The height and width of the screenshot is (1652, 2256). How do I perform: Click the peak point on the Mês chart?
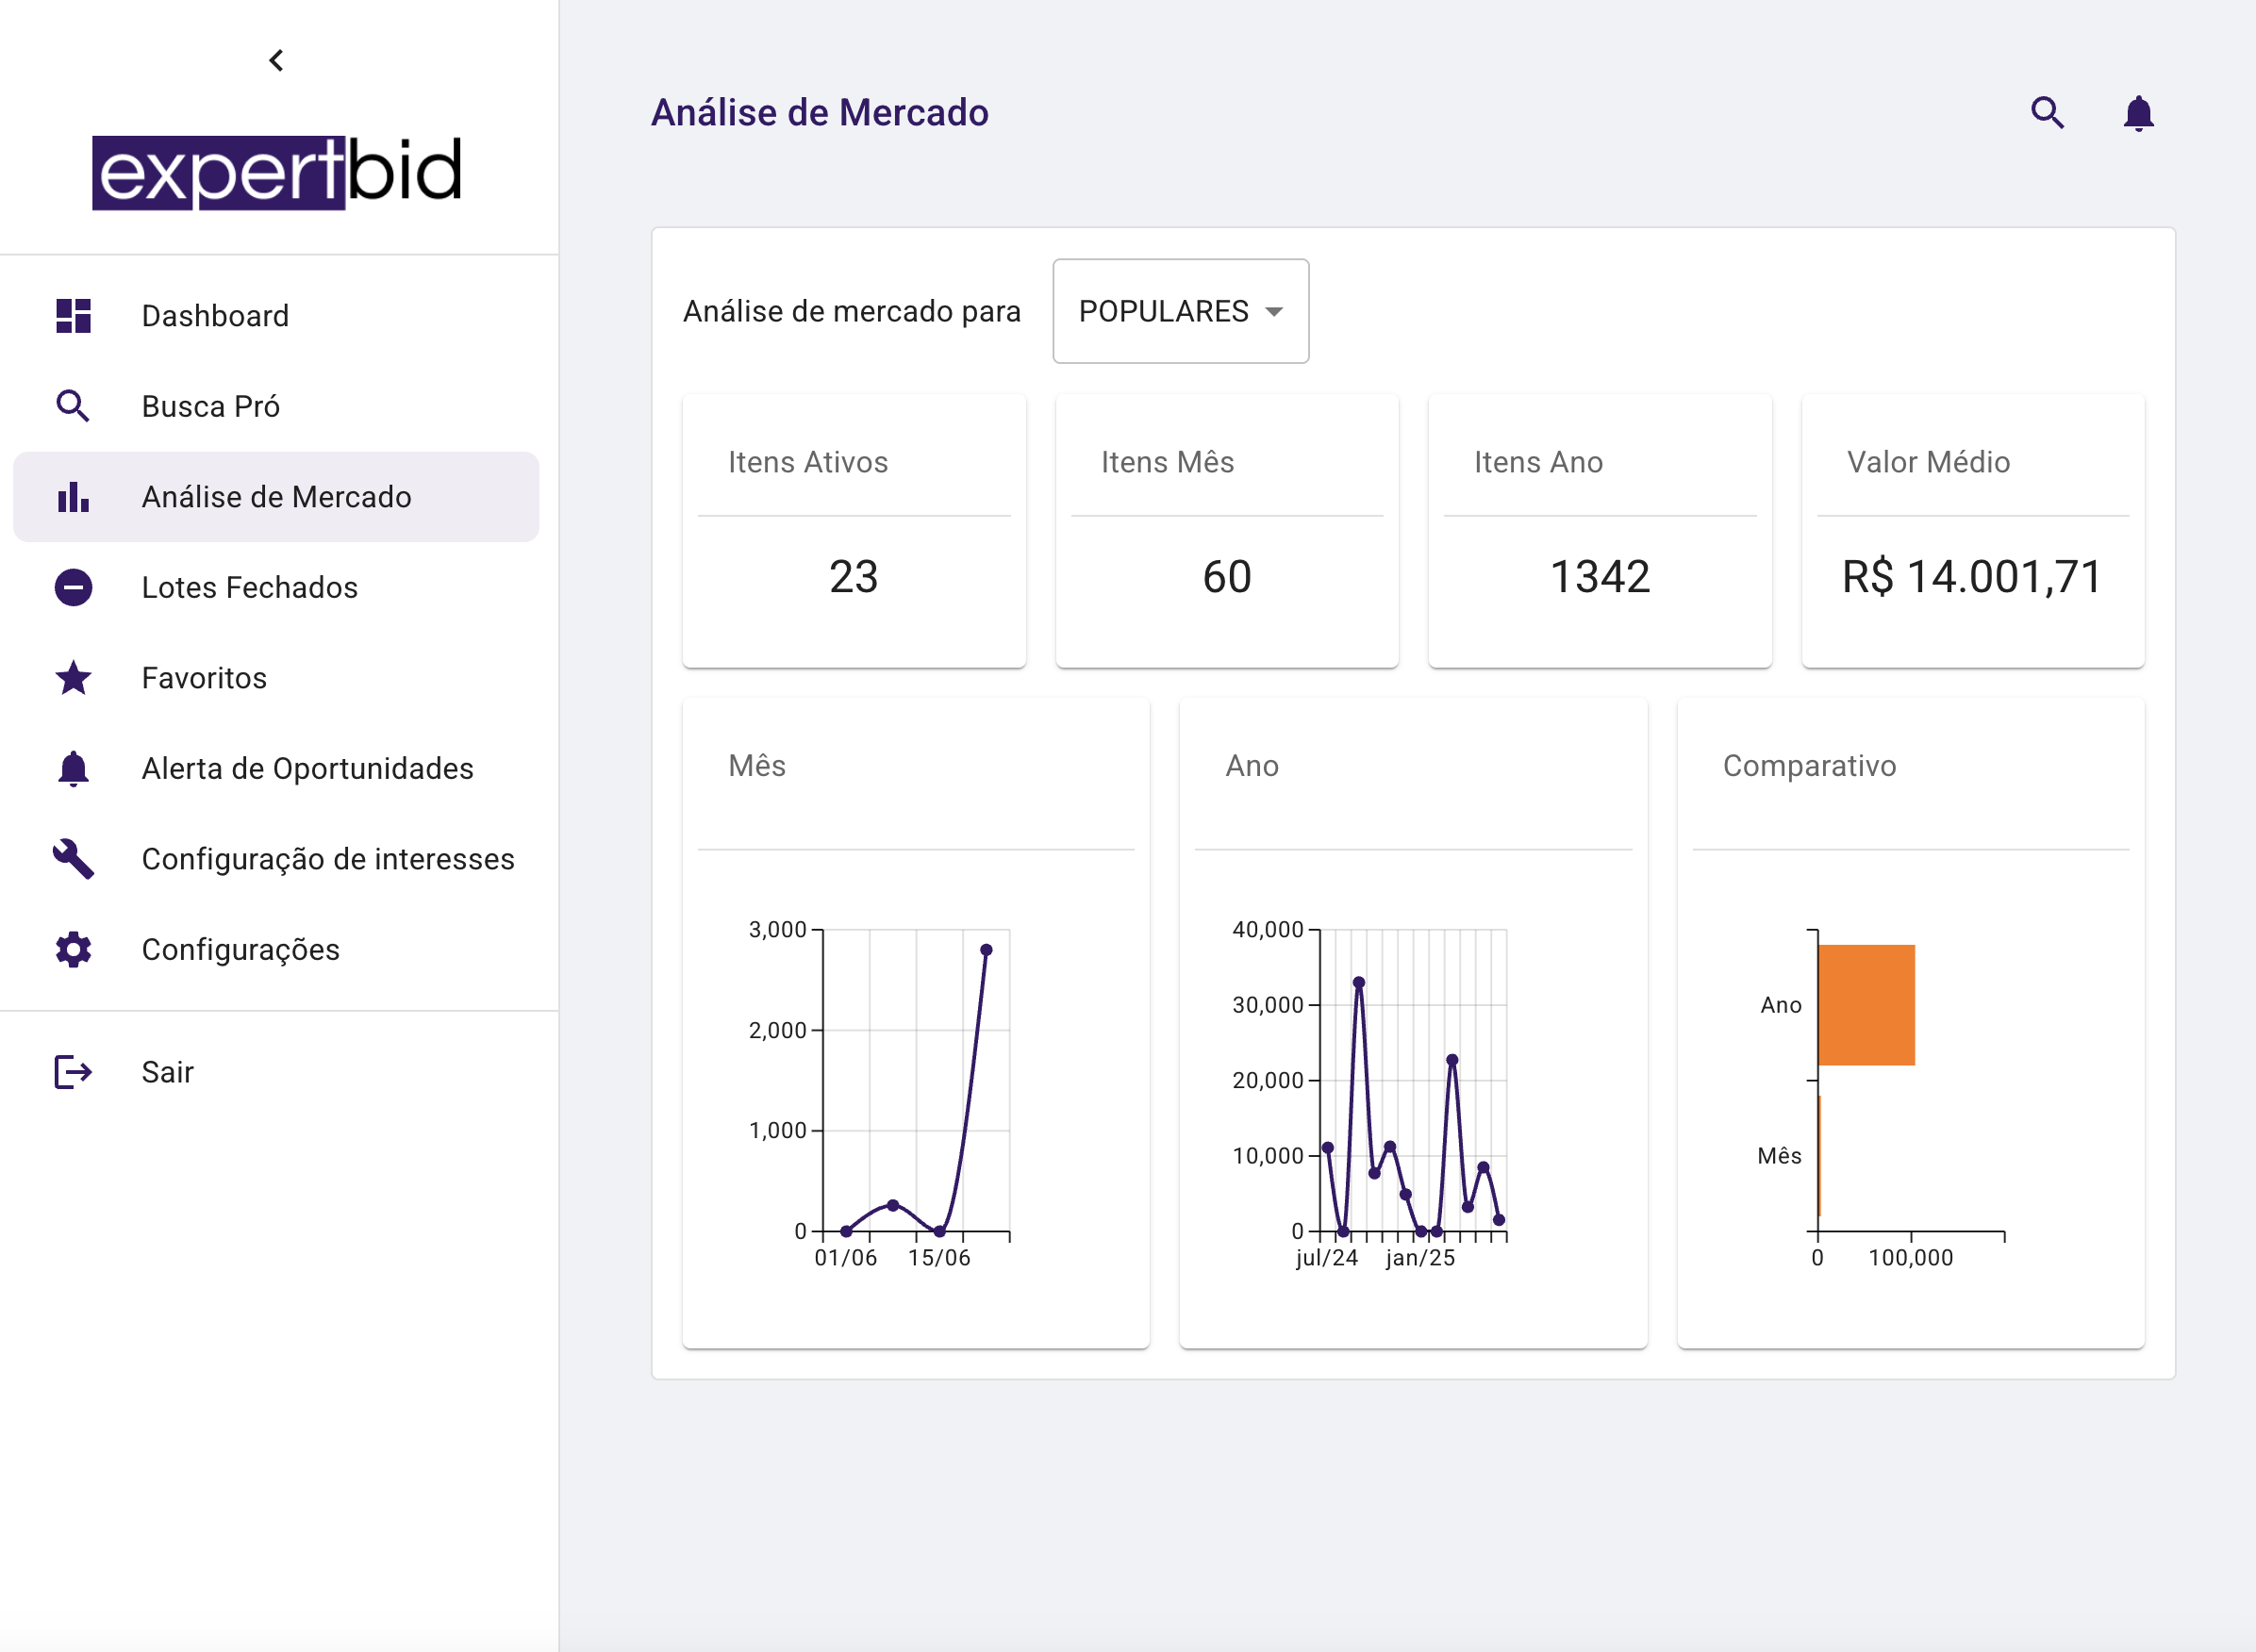click(987, 949)
